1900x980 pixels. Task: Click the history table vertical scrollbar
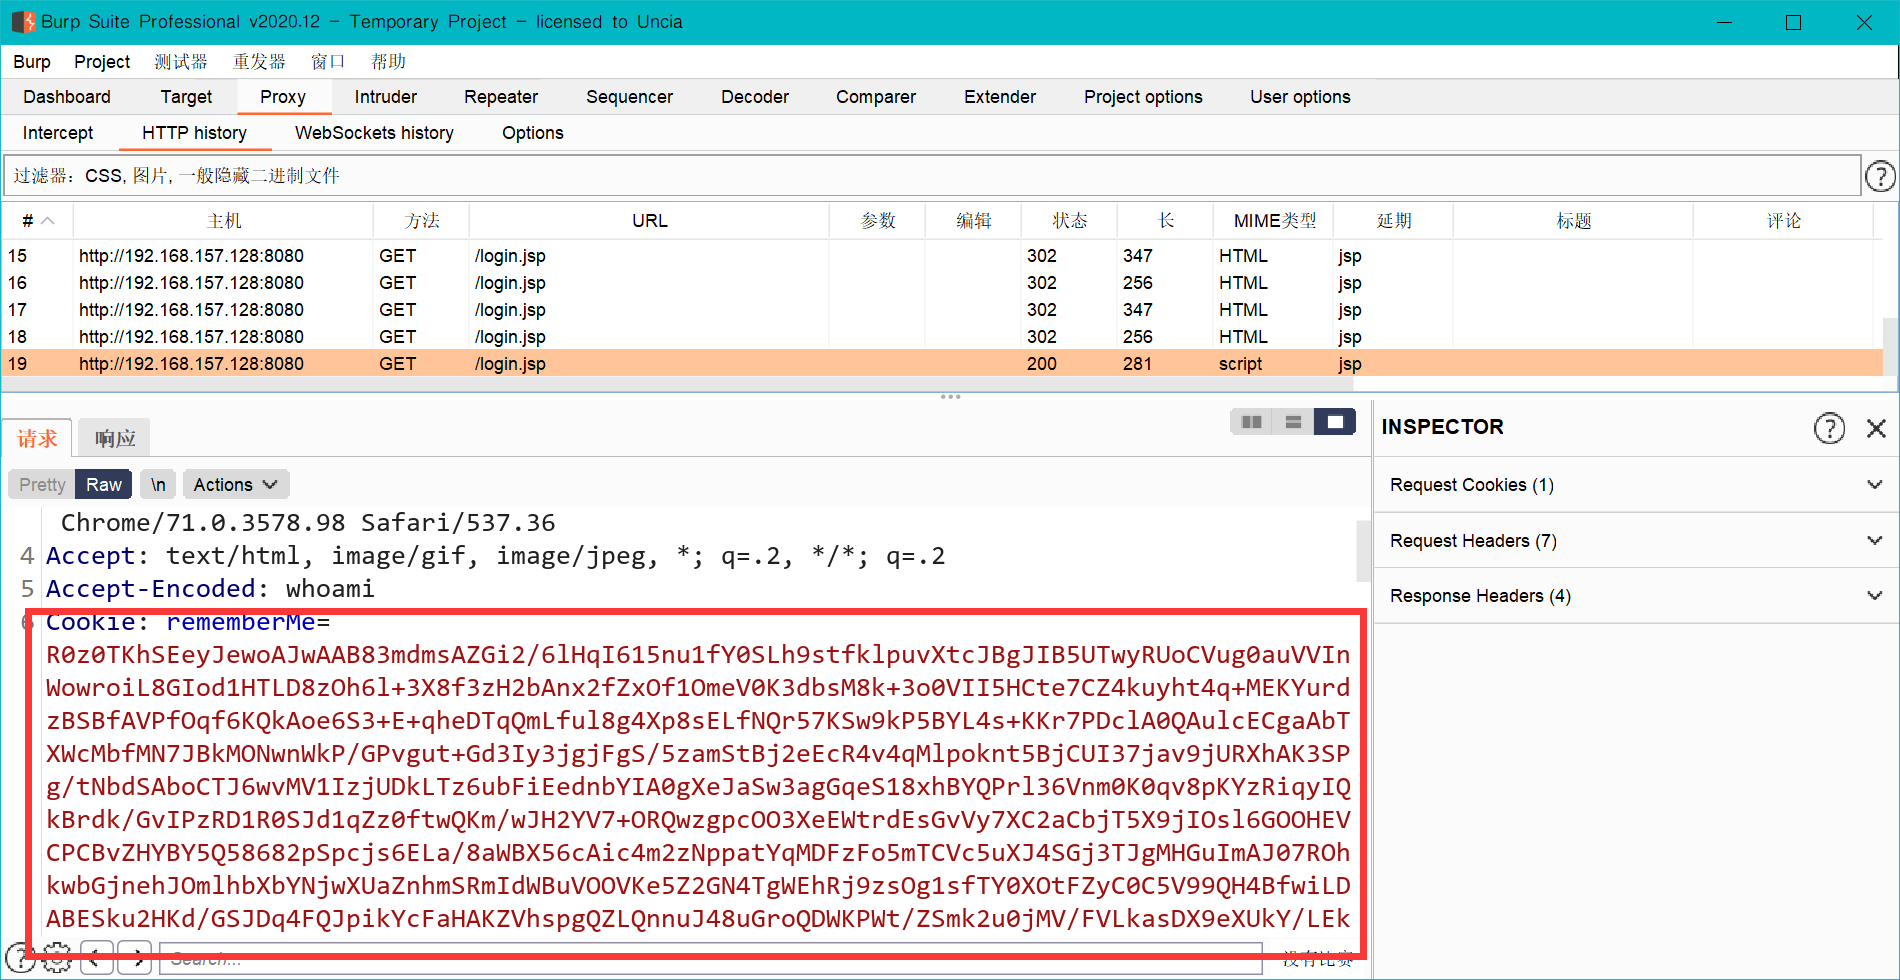coord(1890,348)
